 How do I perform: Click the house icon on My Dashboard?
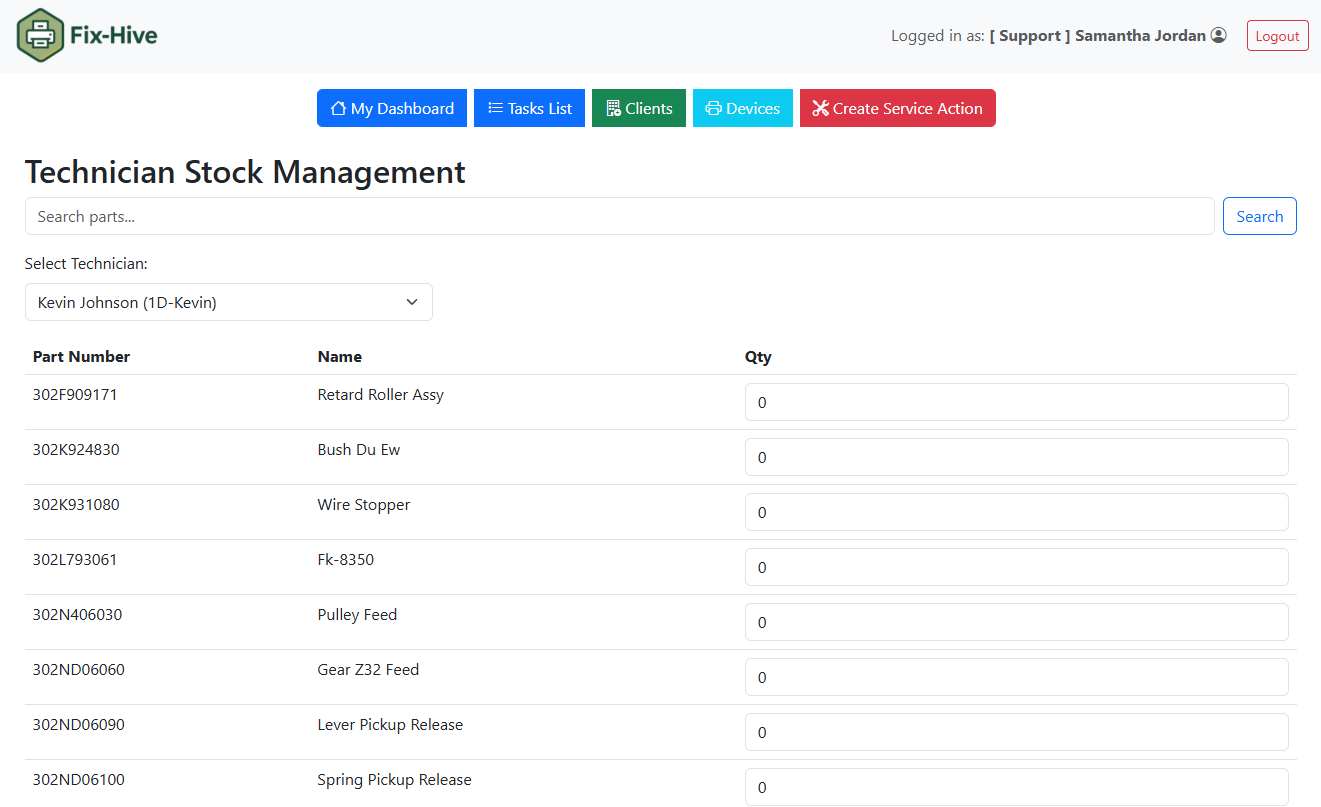[338, 108]
